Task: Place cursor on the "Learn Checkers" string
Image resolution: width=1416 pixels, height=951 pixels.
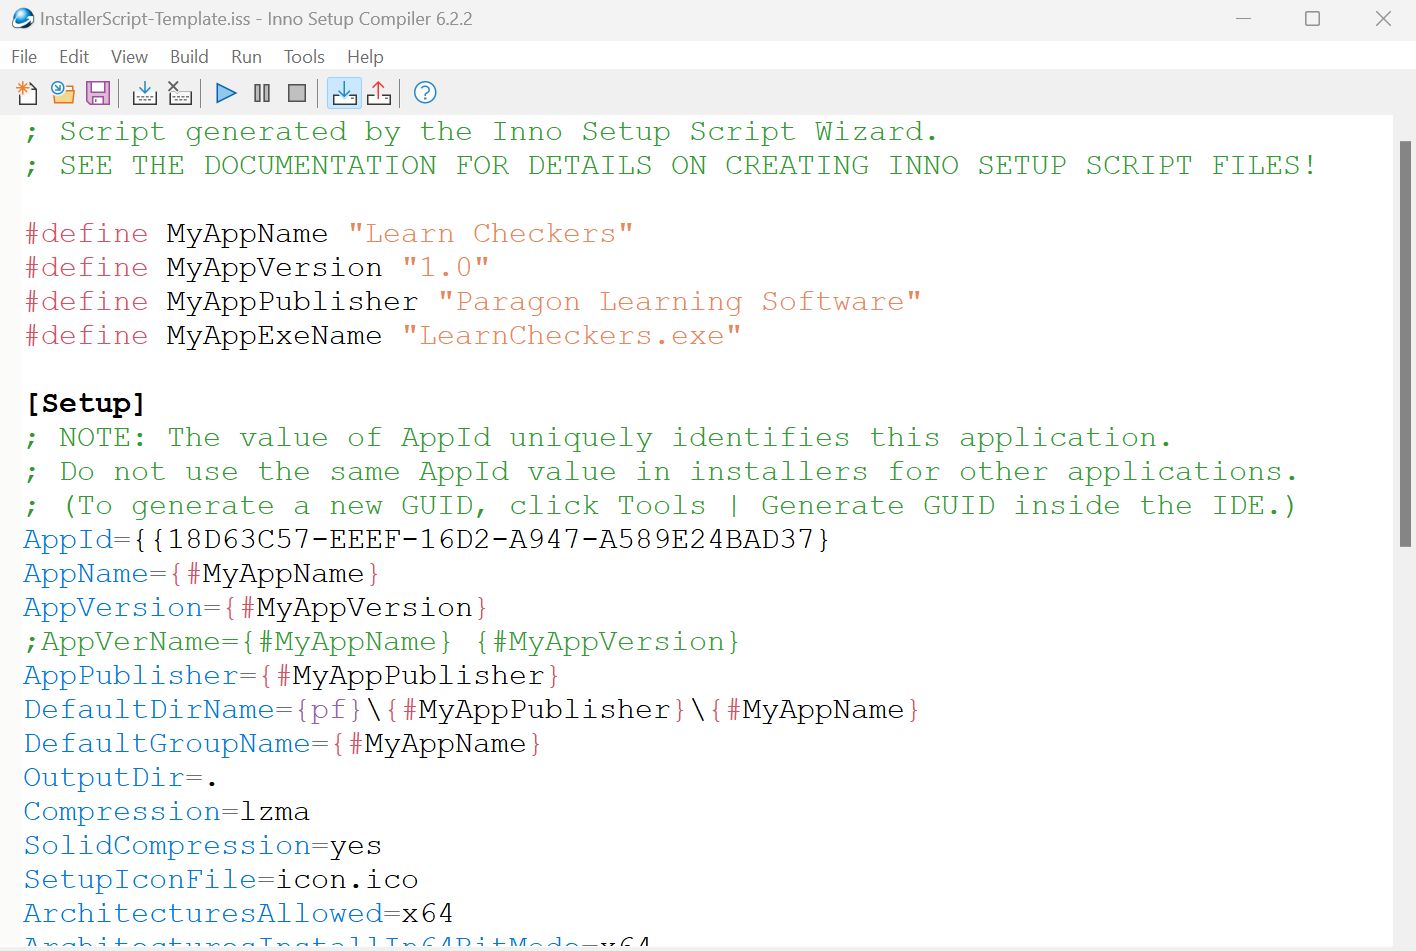Action: [491, 234]
